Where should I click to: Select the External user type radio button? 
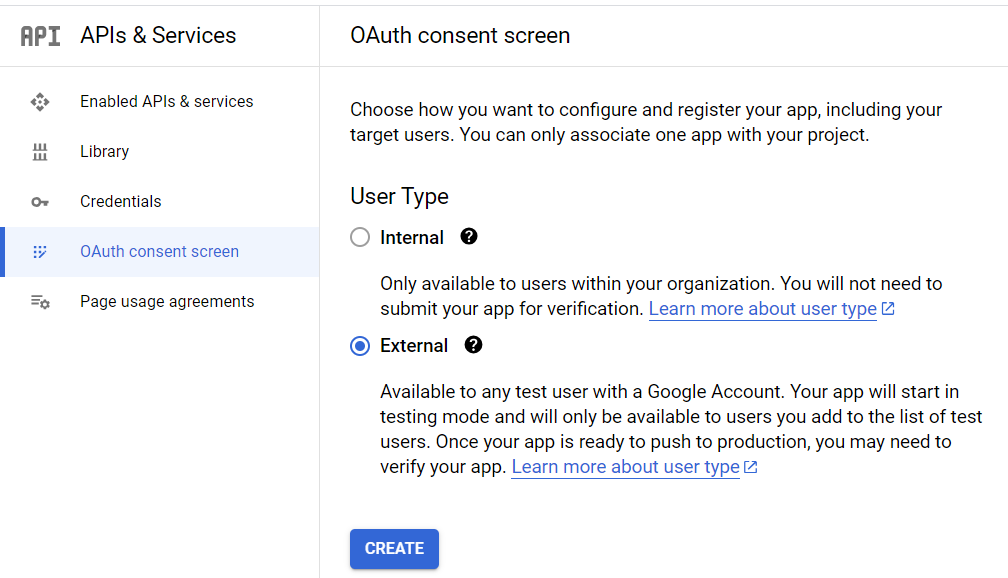pos(360,346)
